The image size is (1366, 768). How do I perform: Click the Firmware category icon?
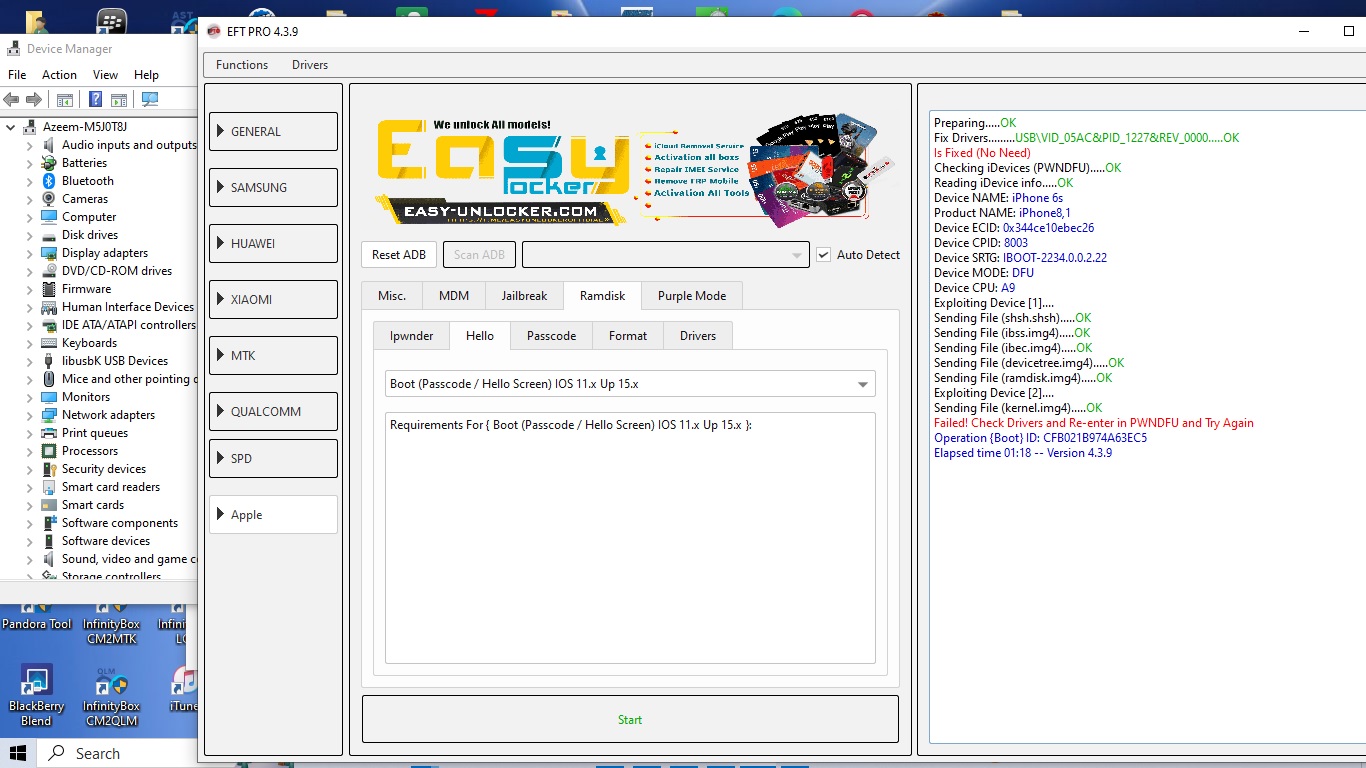pyautogui.click(x=49, y=289)
